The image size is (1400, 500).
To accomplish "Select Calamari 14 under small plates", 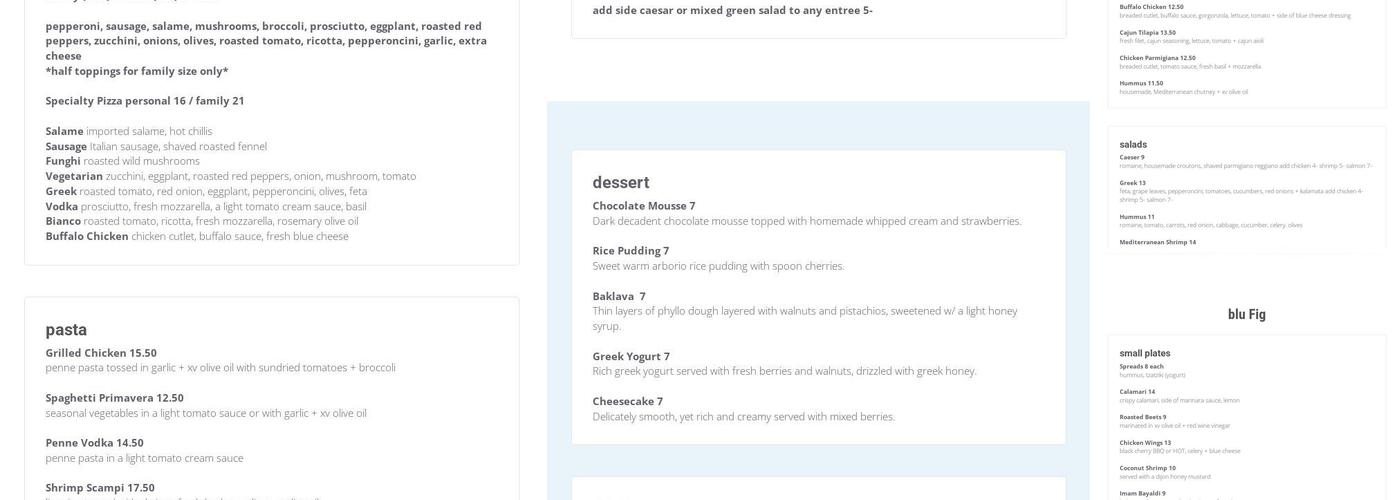I will [x=1137, y=392].
